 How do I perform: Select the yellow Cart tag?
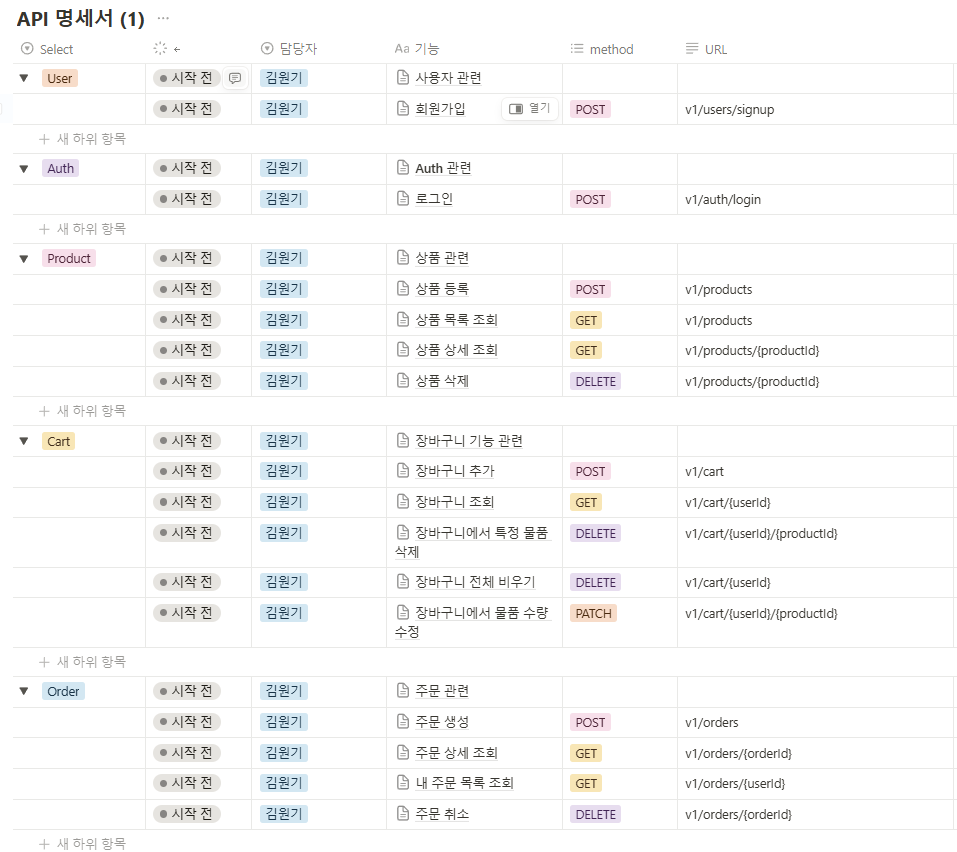pyautogui.click(x=59, y=441)
